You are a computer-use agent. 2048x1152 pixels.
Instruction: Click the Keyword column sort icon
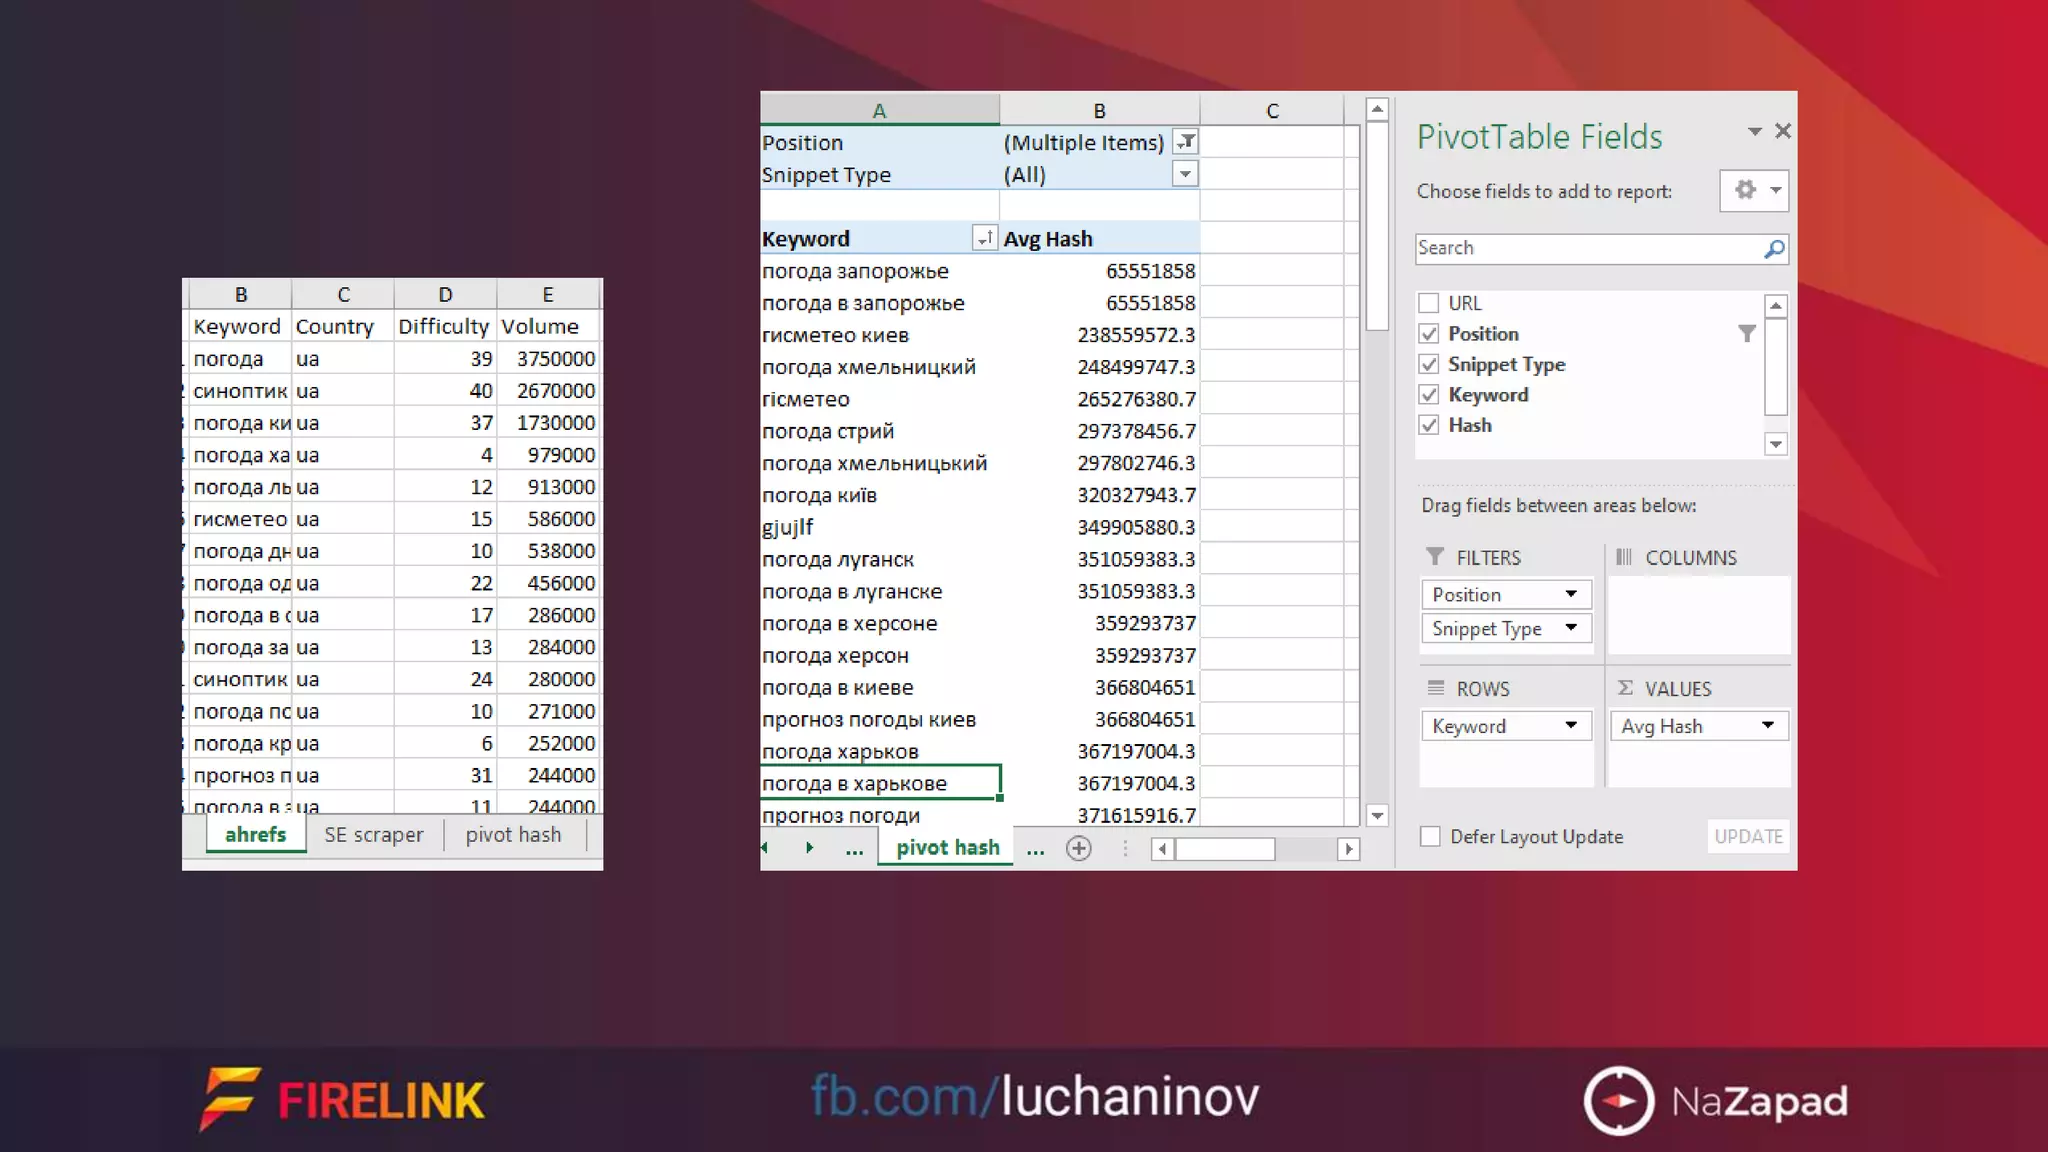(984, 238)
